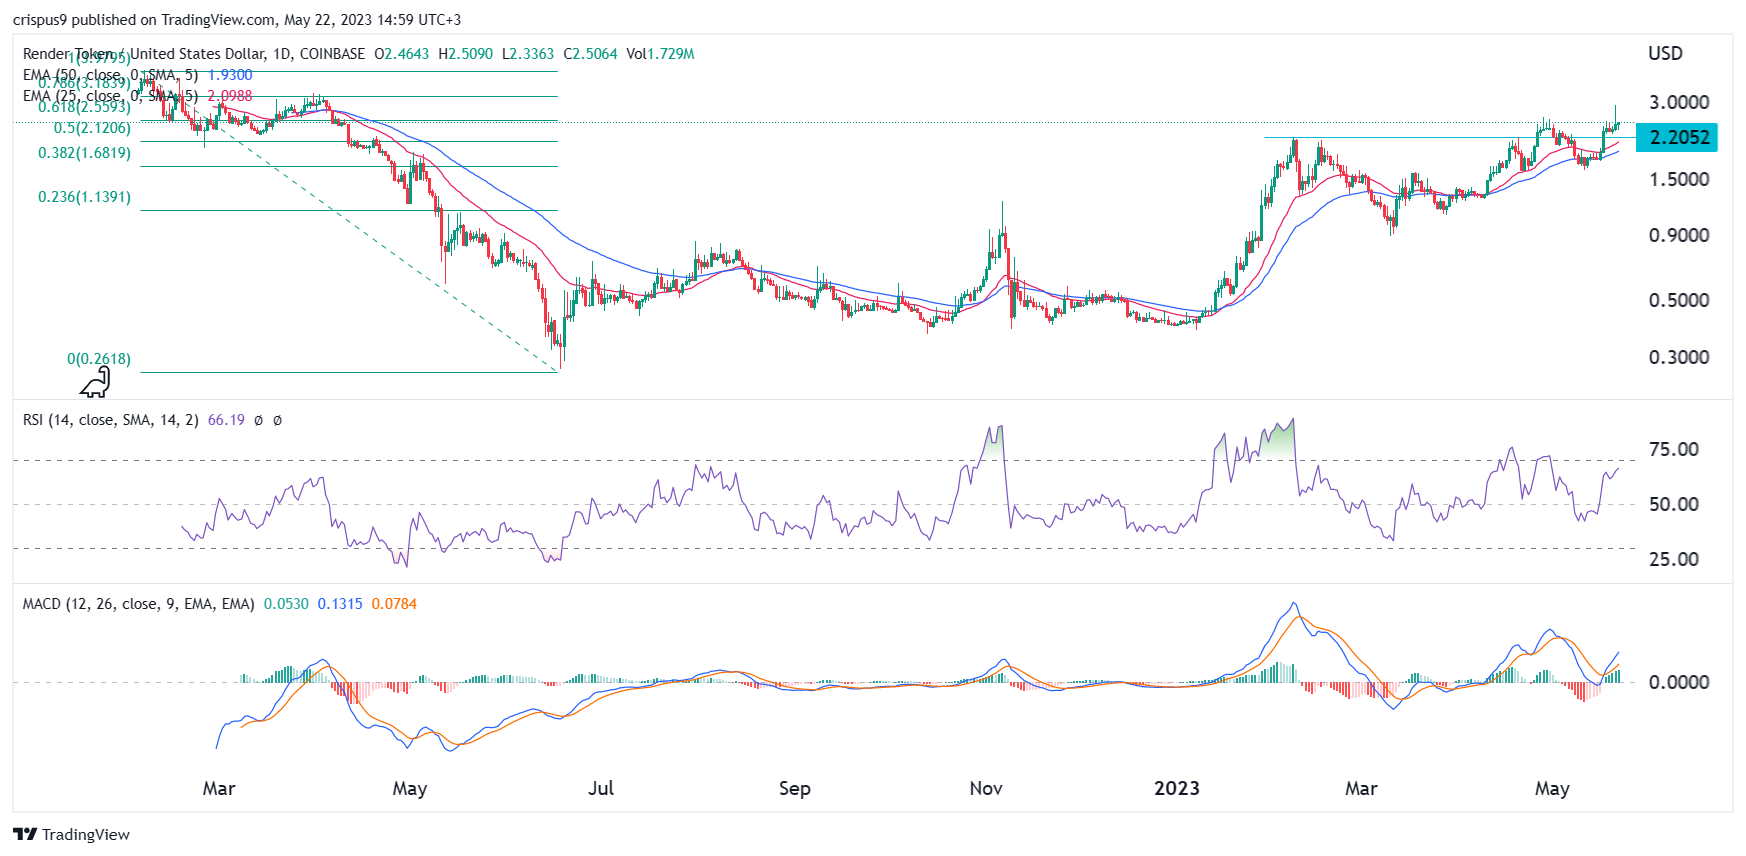The width and height of the screenshot is (1746, 856).
Task: Click the USD currency label on price axis
Action: (1665, 54)
